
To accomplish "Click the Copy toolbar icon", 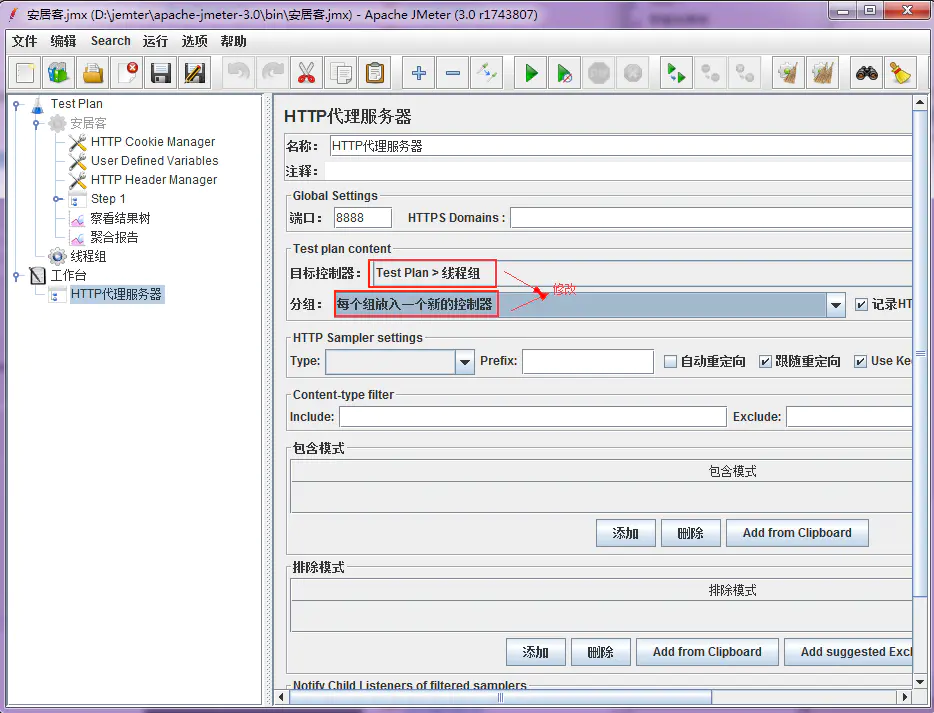I will point(341,73).
